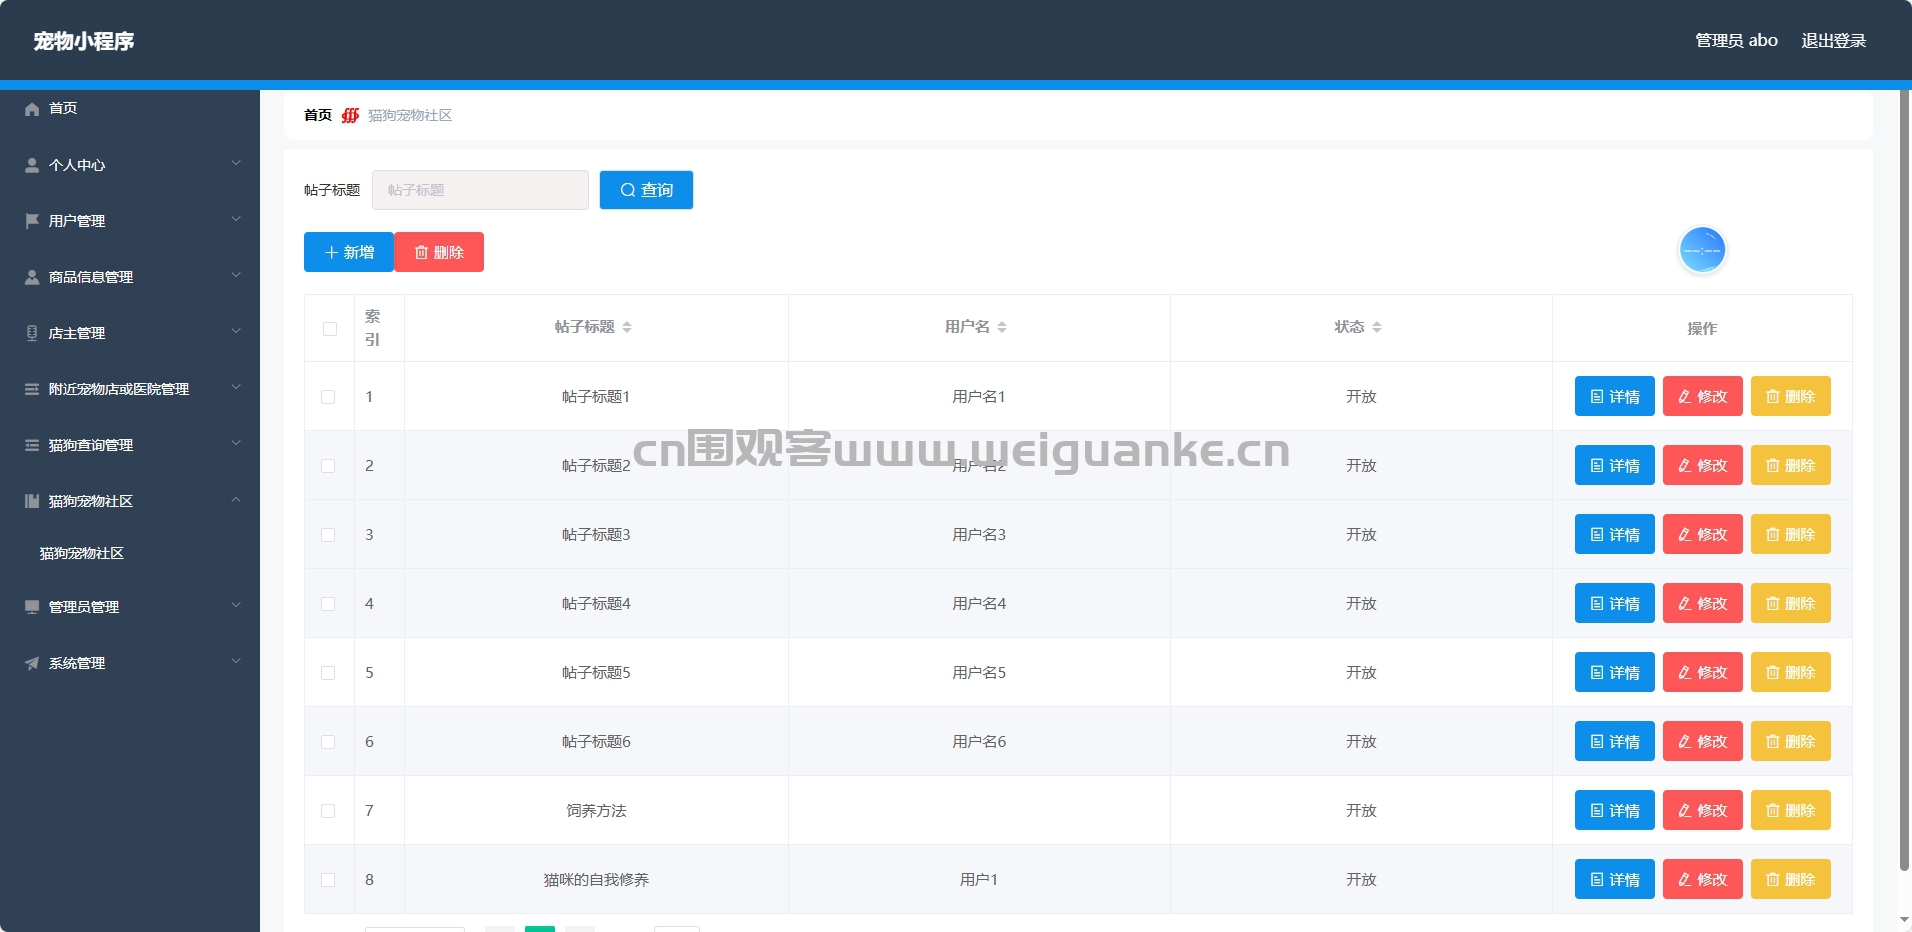Screen dimensions: 1912x932
Task: Check the box for row 猫咪的自我修养
Action: [x=328, y=880]
